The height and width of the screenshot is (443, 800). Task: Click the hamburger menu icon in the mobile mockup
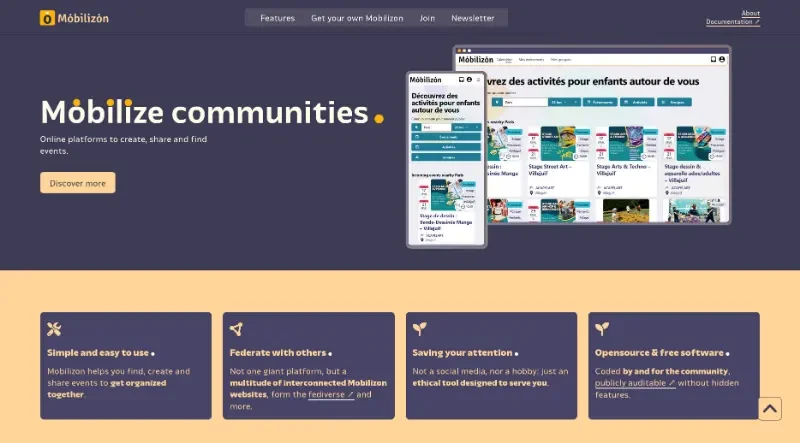478,79
